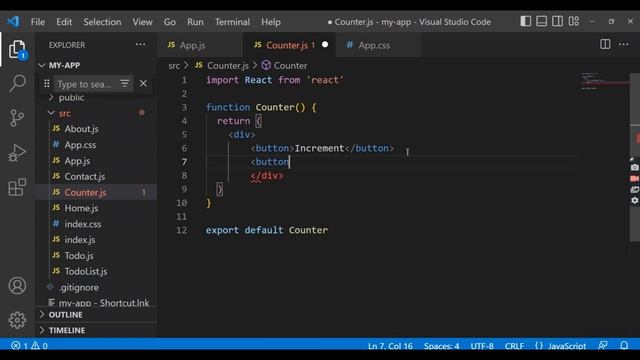Open the Run menu
Viewport: 640px width, 360px height.
point(195,22)
